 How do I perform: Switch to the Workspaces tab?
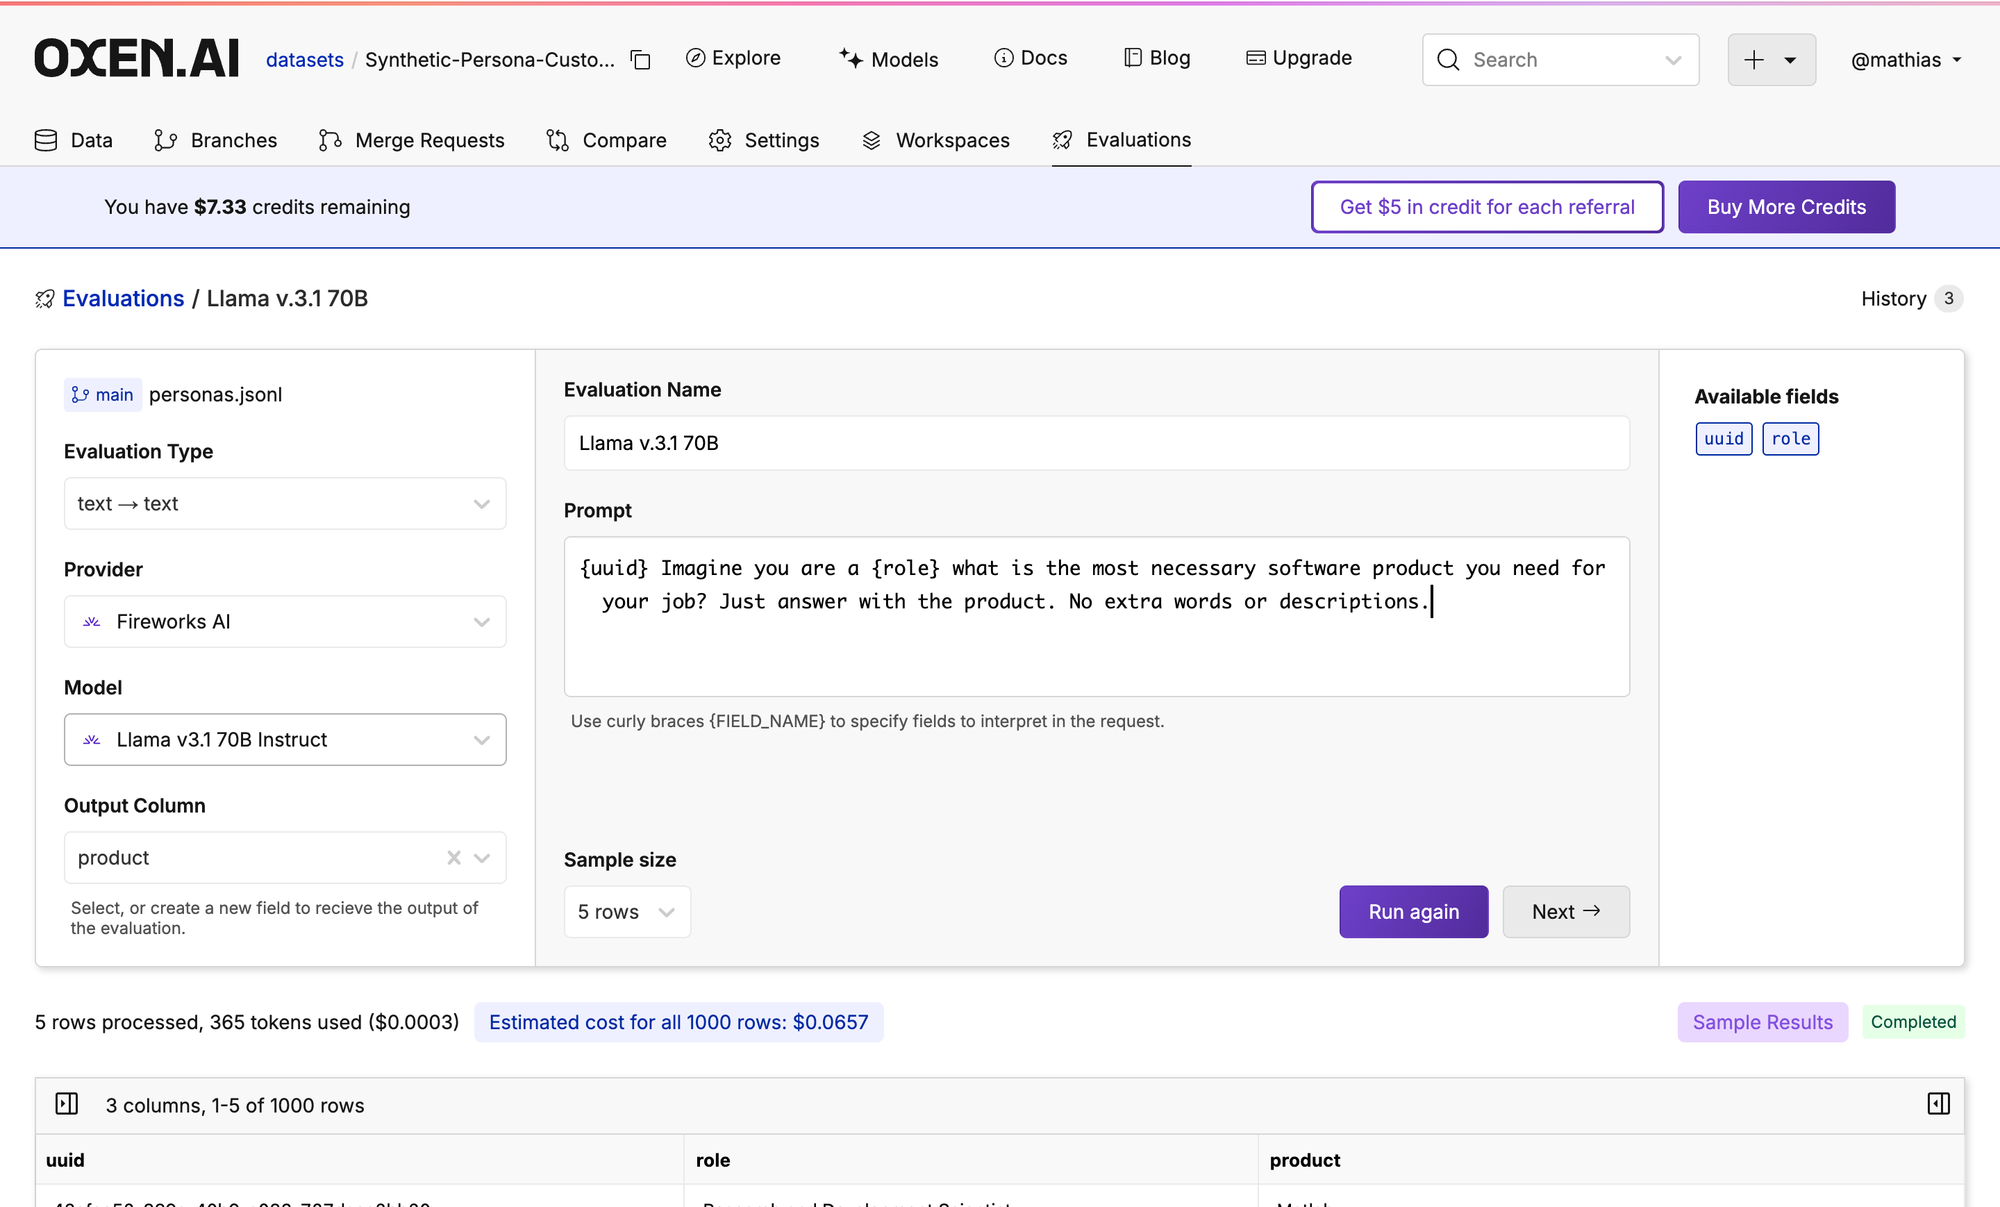tap(936, 140)
